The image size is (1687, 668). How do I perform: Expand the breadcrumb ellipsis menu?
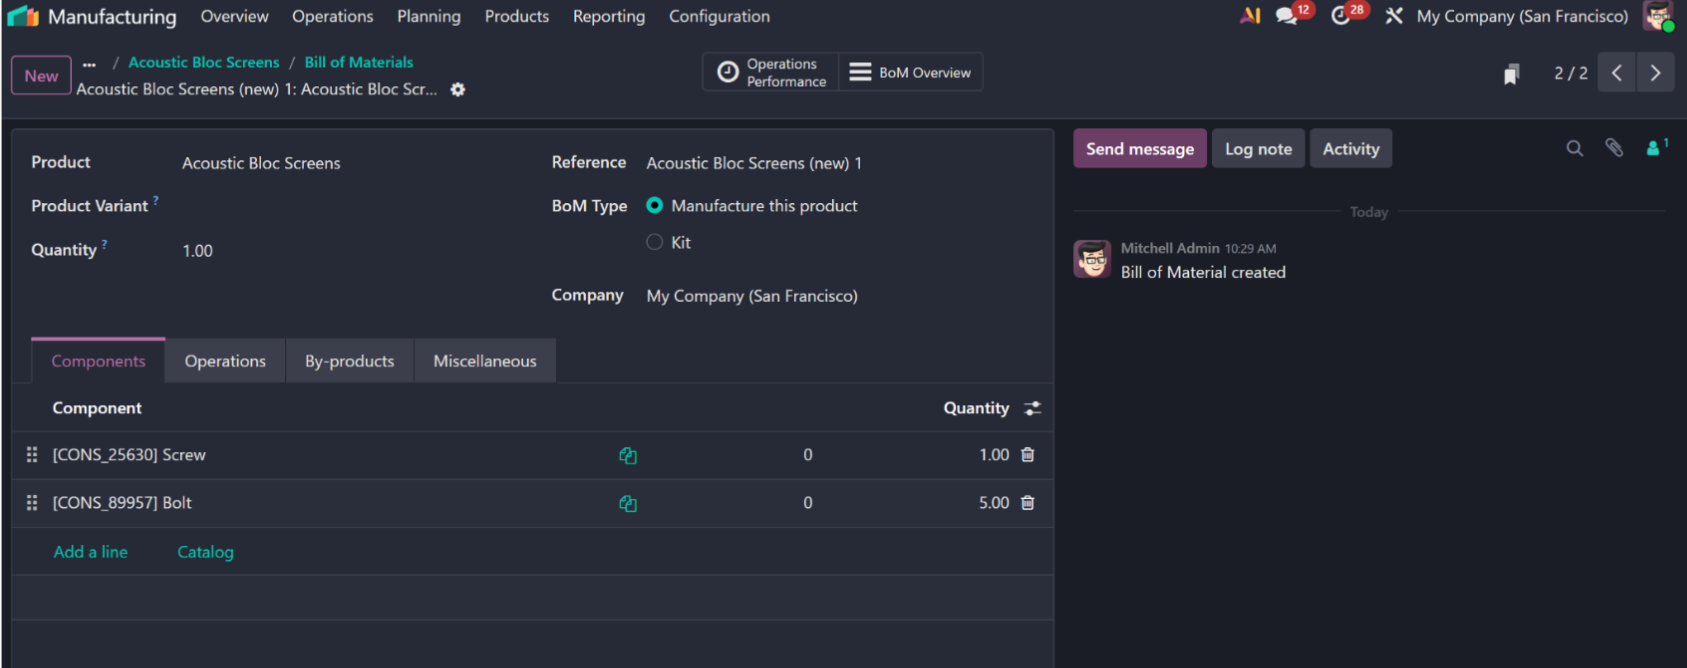tap(89, 63)
